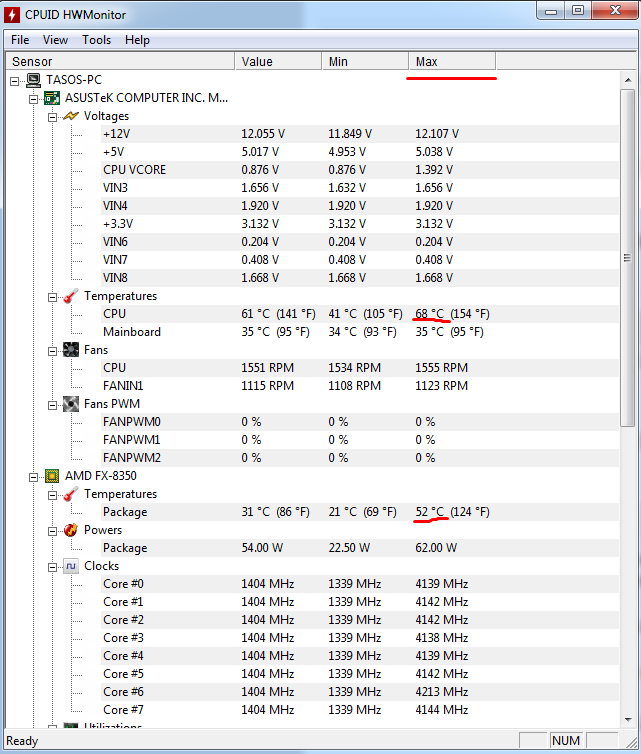Viewport: 641px width, 754px height.
Task: Select the Mainboard temperature row
Action: (x=360, y=332)
